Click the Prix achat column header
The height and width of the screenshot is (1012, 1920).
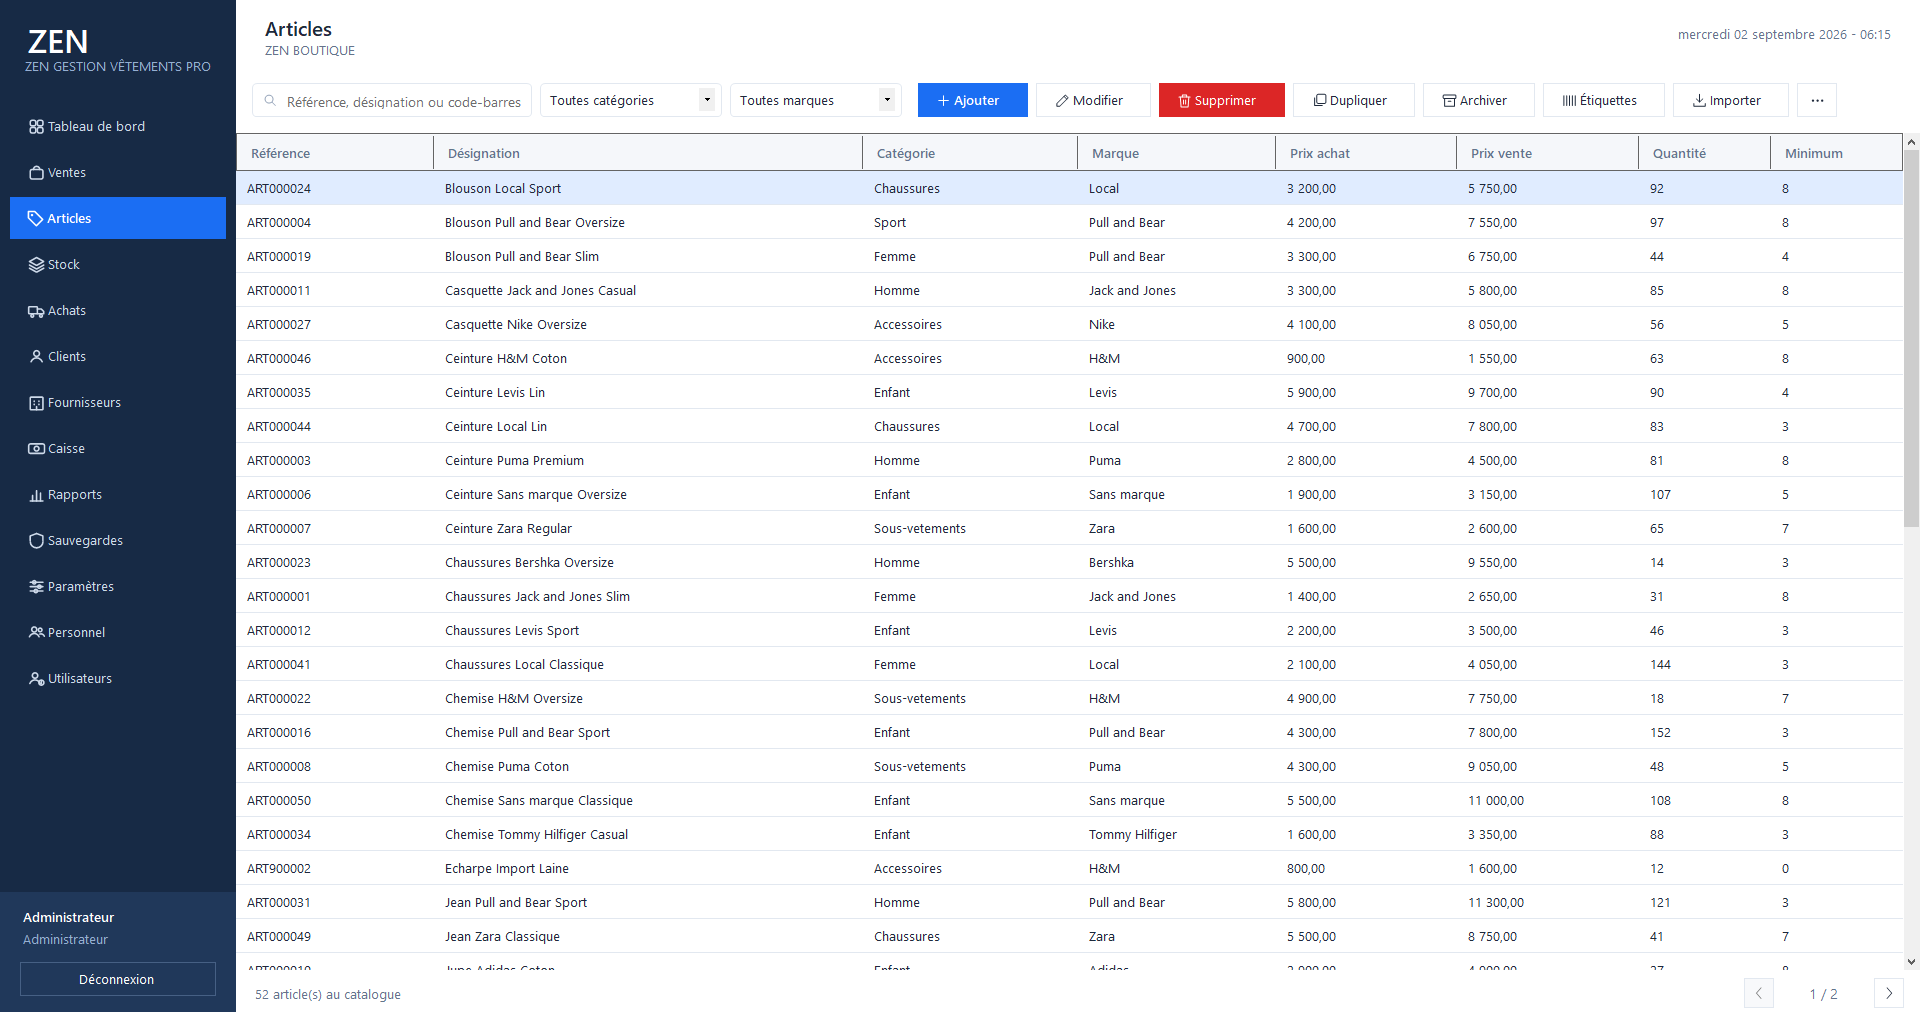[x=1366, y=153]
